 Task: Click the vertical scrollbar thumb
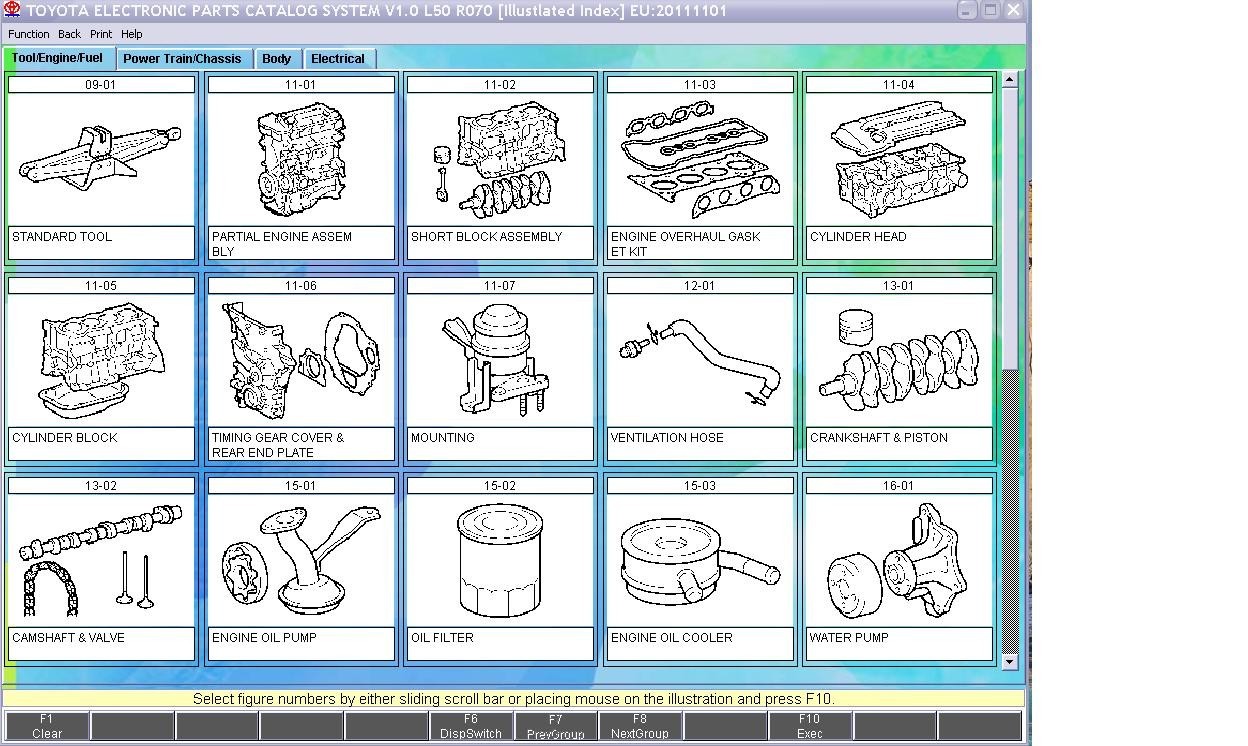pyautogui.click(x=1009, y=228)
